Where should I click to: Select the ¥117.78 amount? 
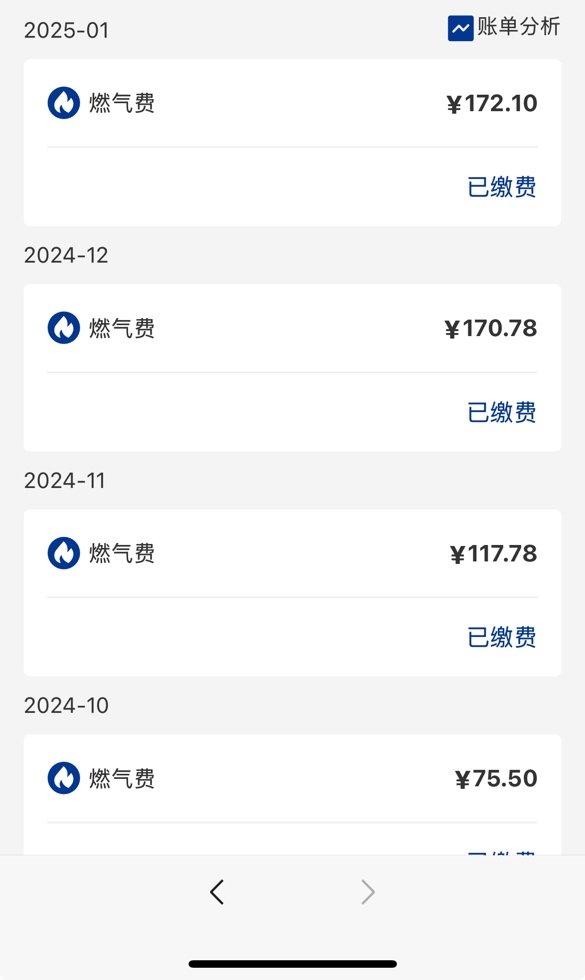[x=493, y=553]
